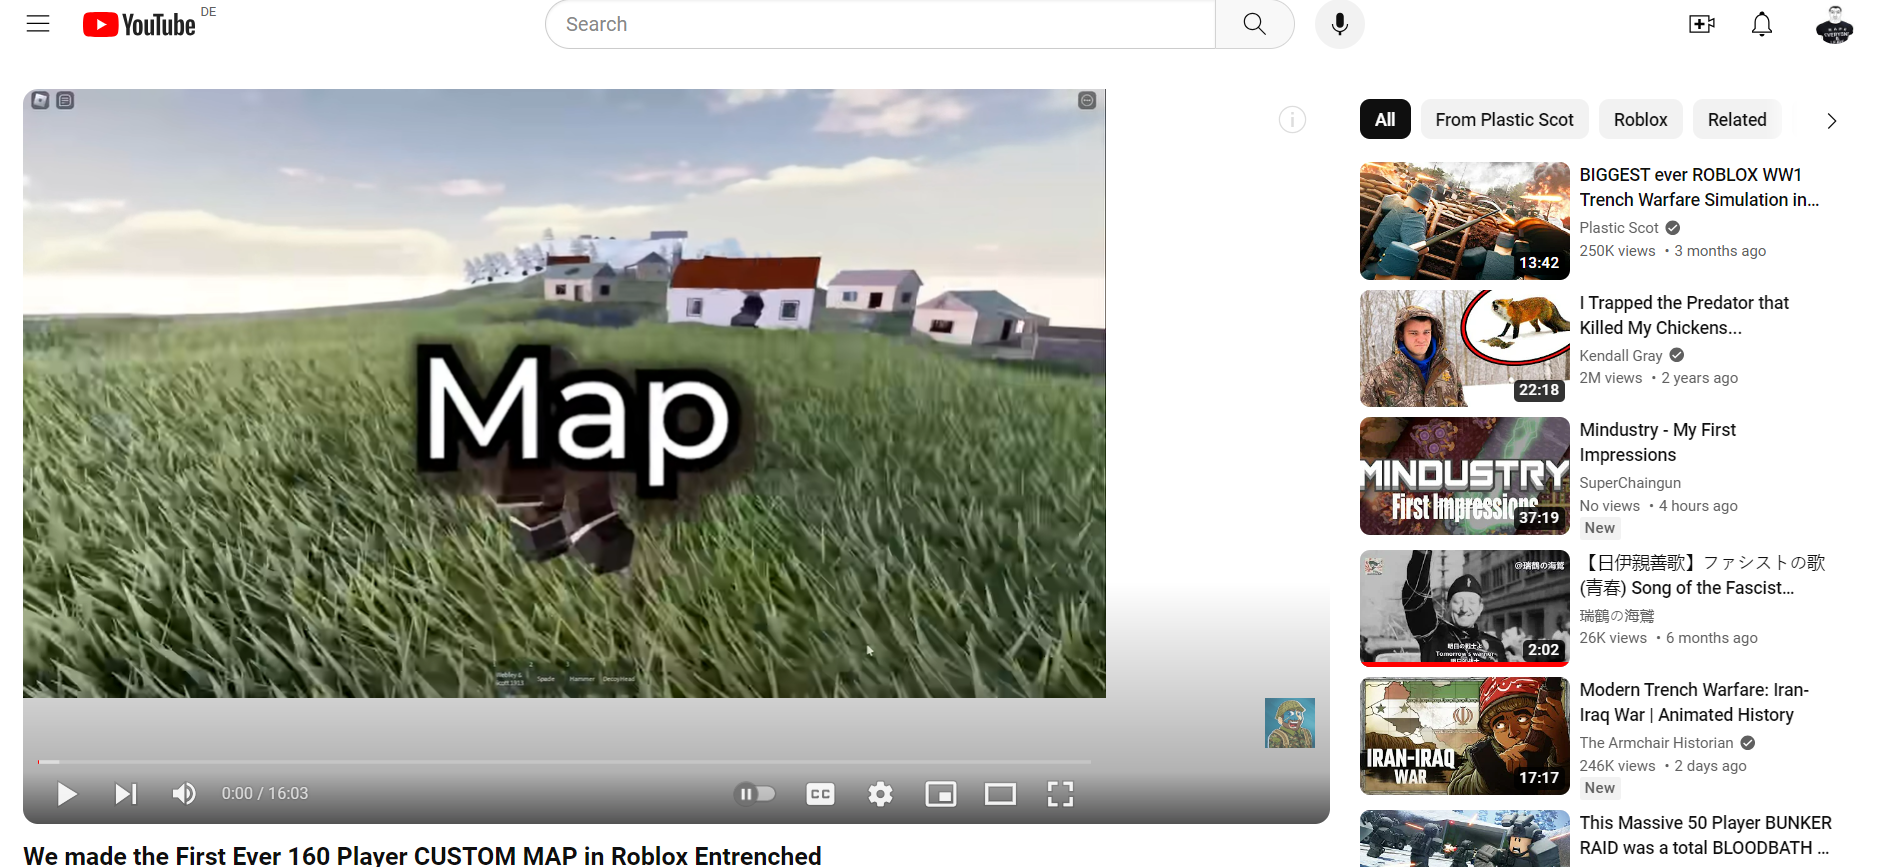Visit Kendall Gray channel
The image size is (1878, 867).
tap(1621, 356)
